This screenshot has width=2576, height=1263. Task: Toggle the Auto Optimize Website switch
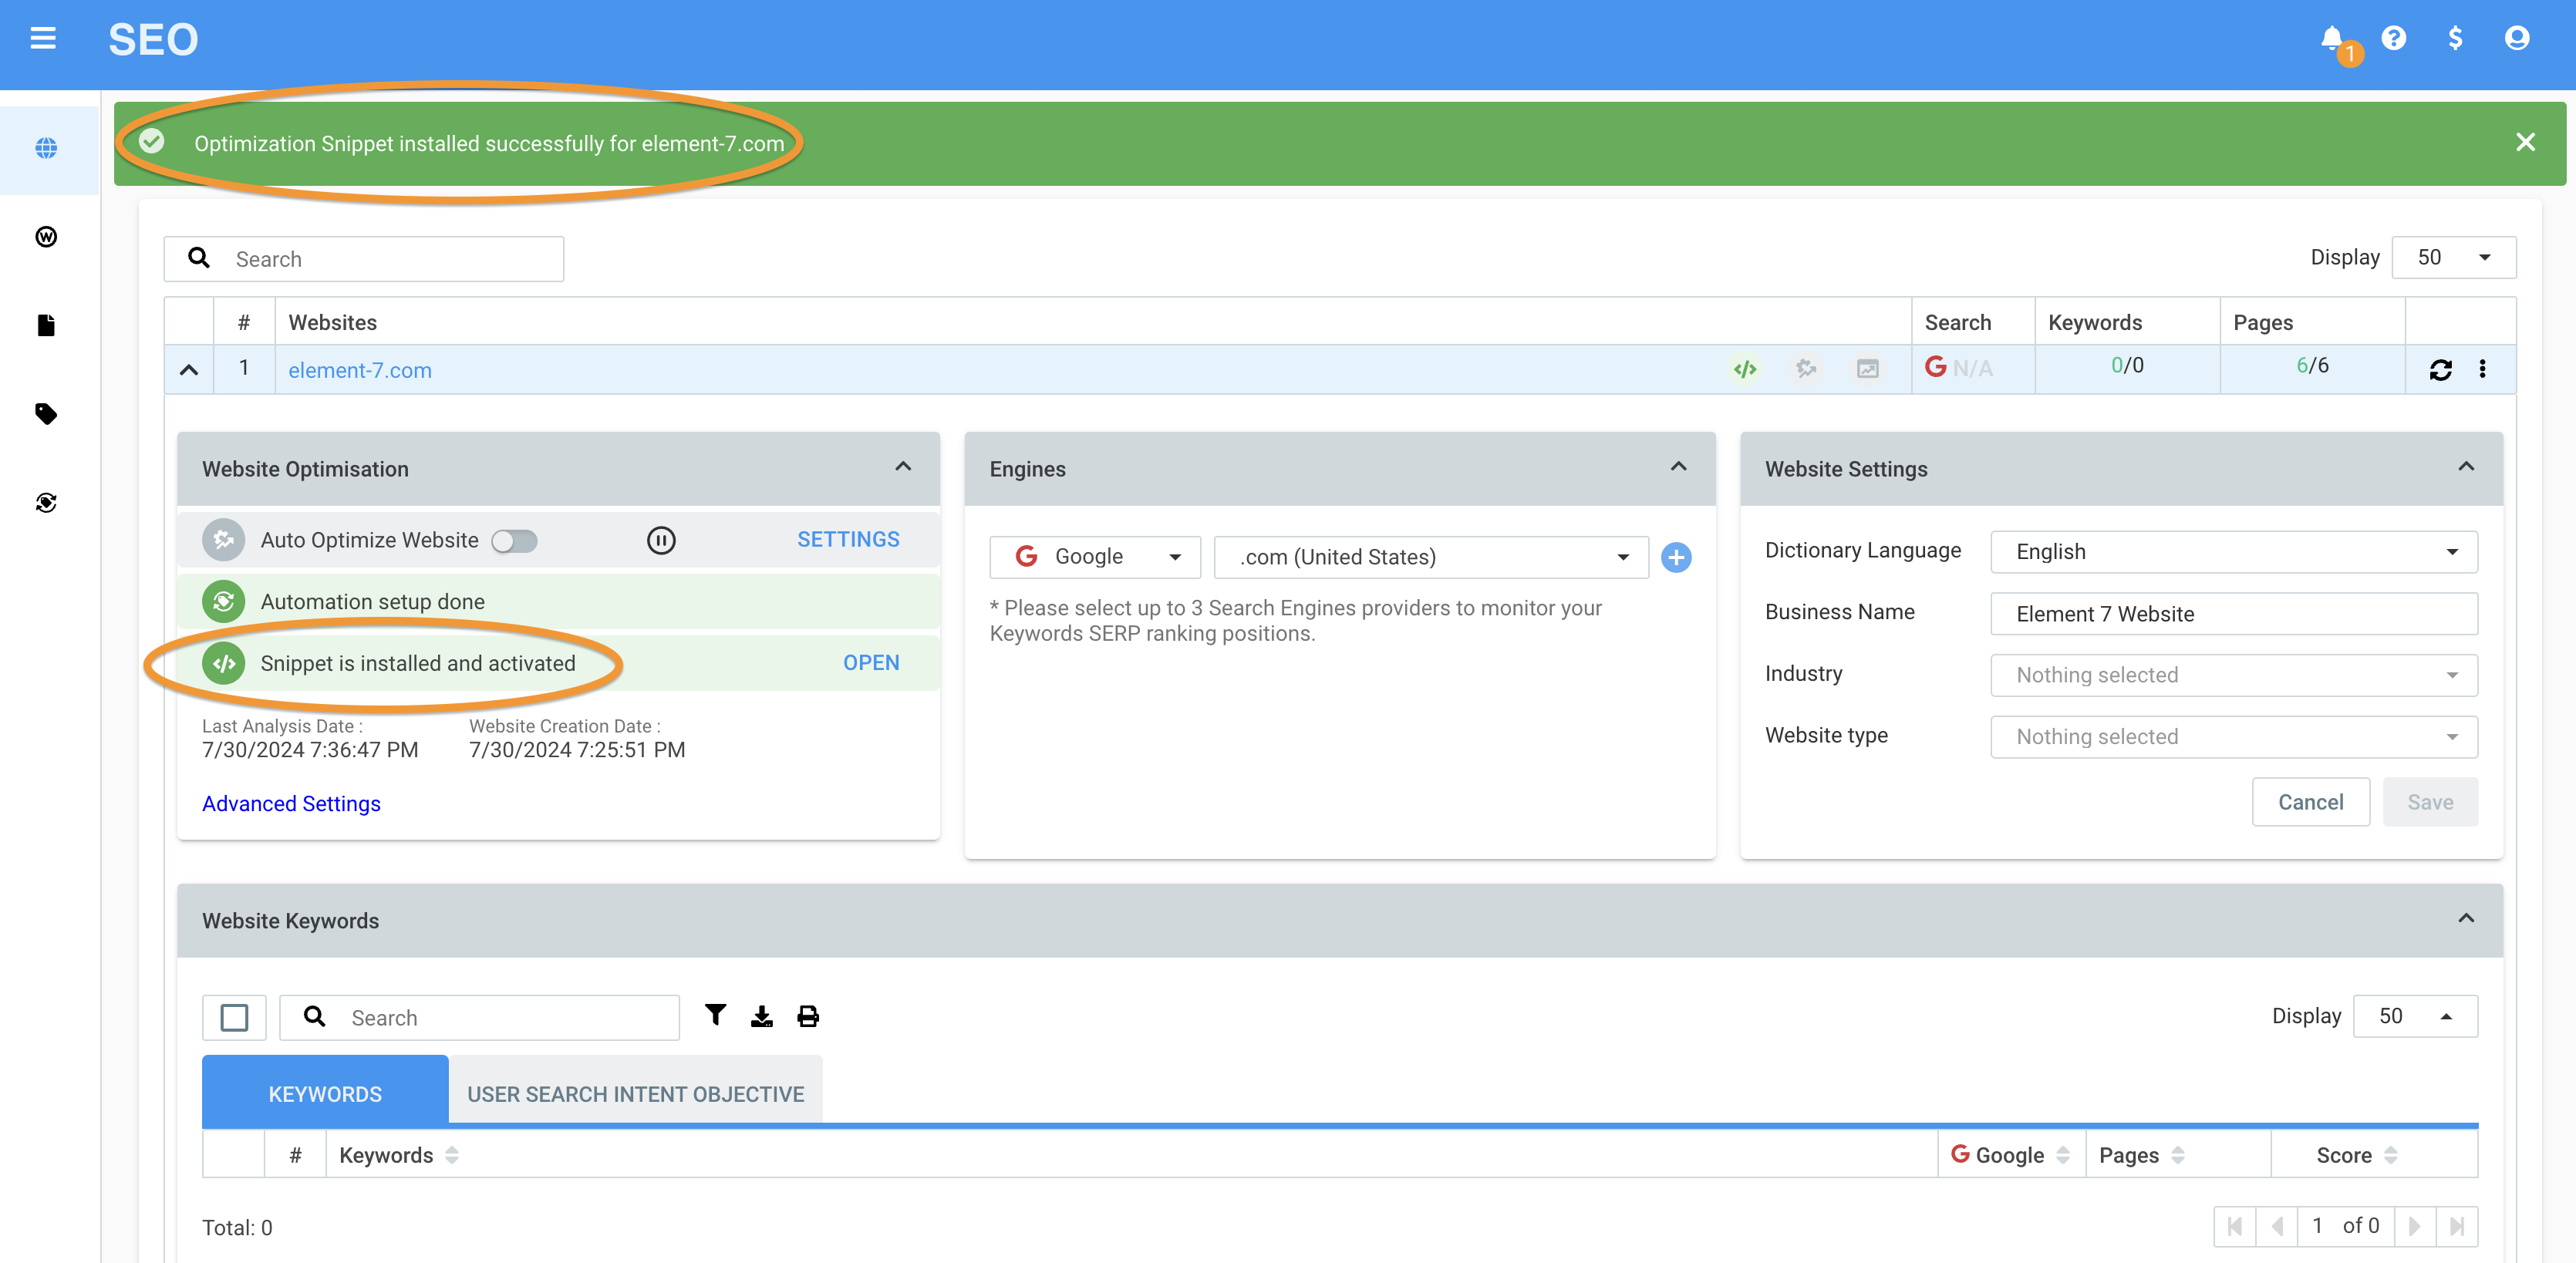pos(515,541)
